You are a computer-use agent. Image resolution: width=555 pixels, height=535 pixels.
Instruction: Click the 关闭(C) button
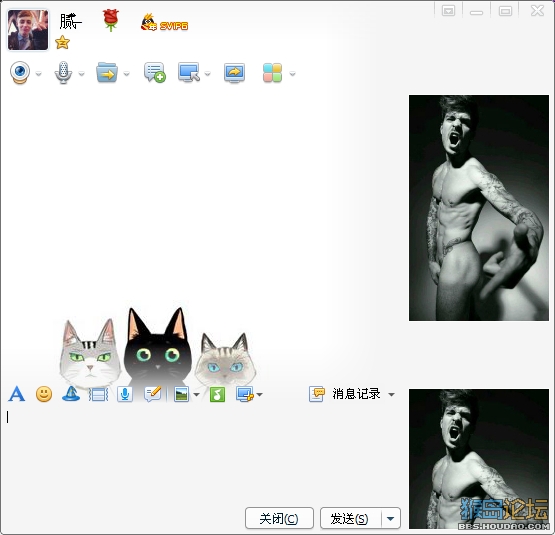(279, 518)
